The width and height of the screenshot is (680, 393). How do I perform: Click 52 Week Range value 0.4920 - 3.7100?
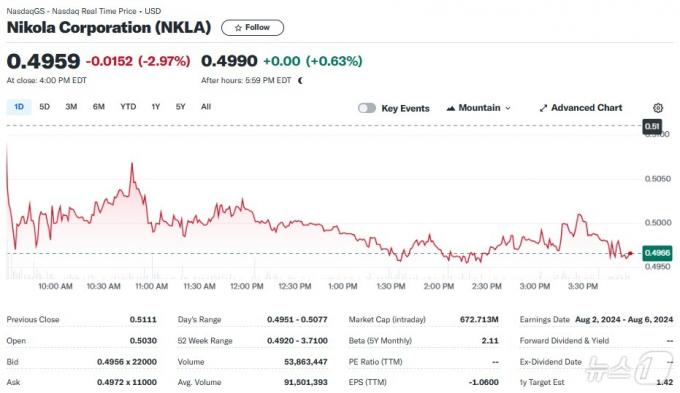pos(297,341)
